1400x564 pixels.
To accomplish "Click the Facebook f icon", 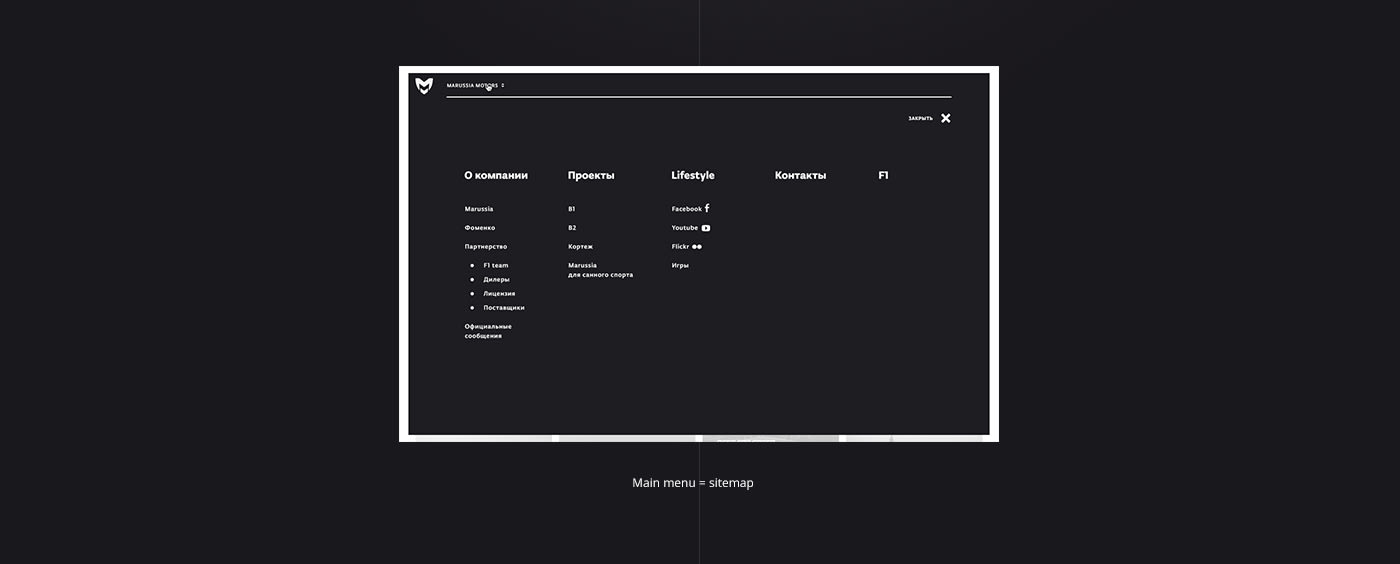I will click(x=707, y=208).
